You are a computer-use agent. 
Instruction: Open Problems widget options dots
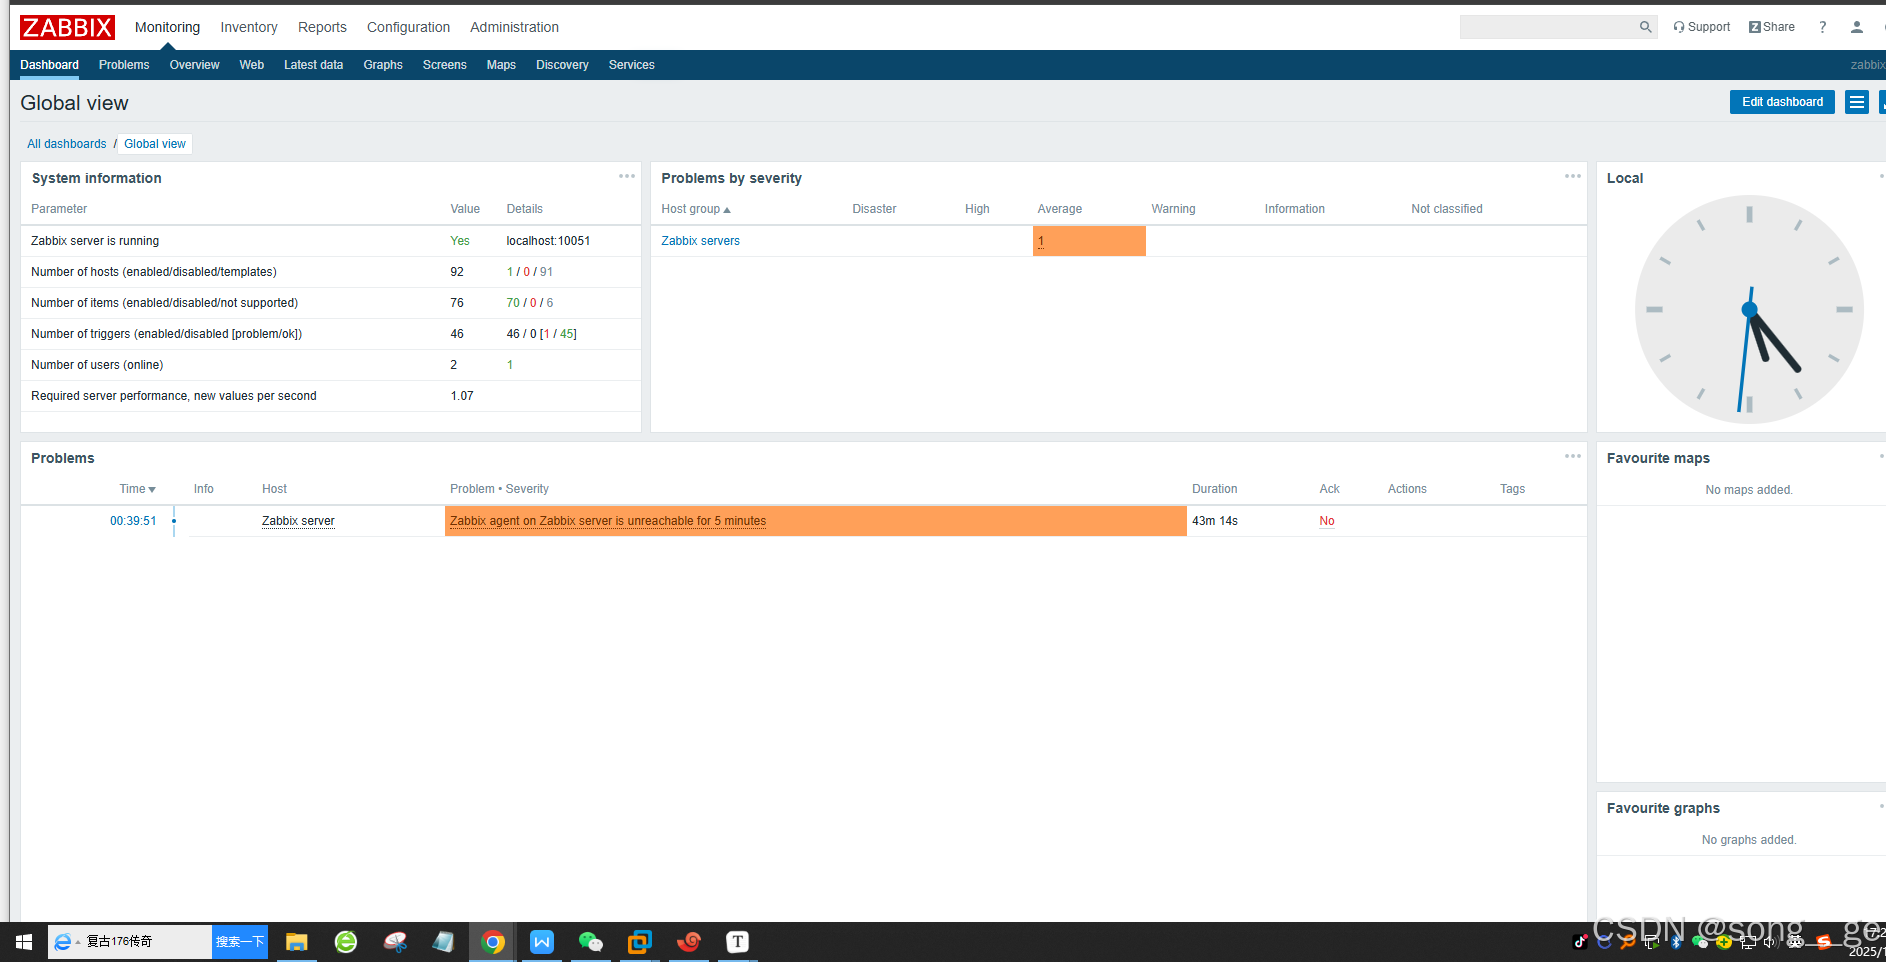click(x=1573, y=456)
